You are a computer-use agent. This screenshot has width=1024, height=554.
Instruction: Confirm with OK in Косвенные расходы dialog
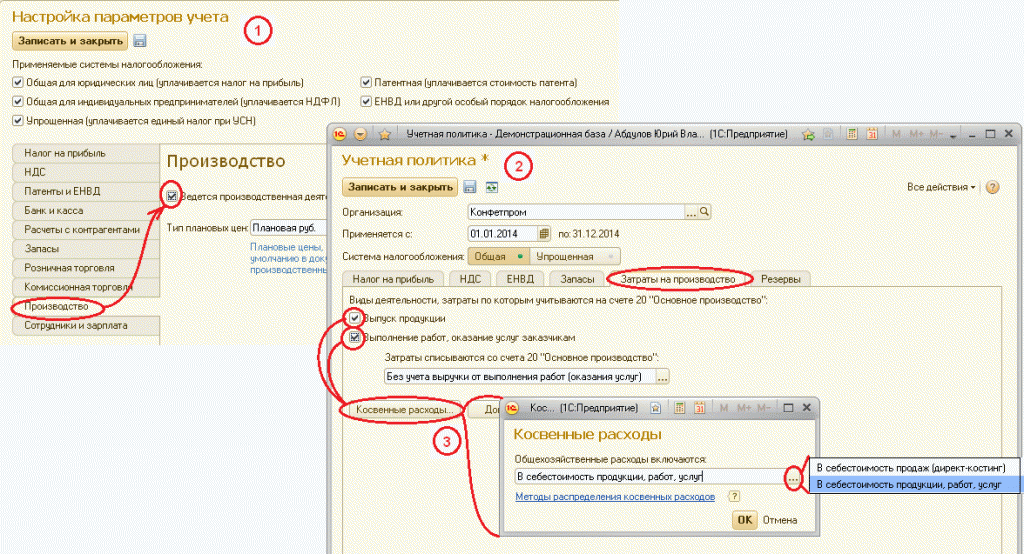(744, 520)
